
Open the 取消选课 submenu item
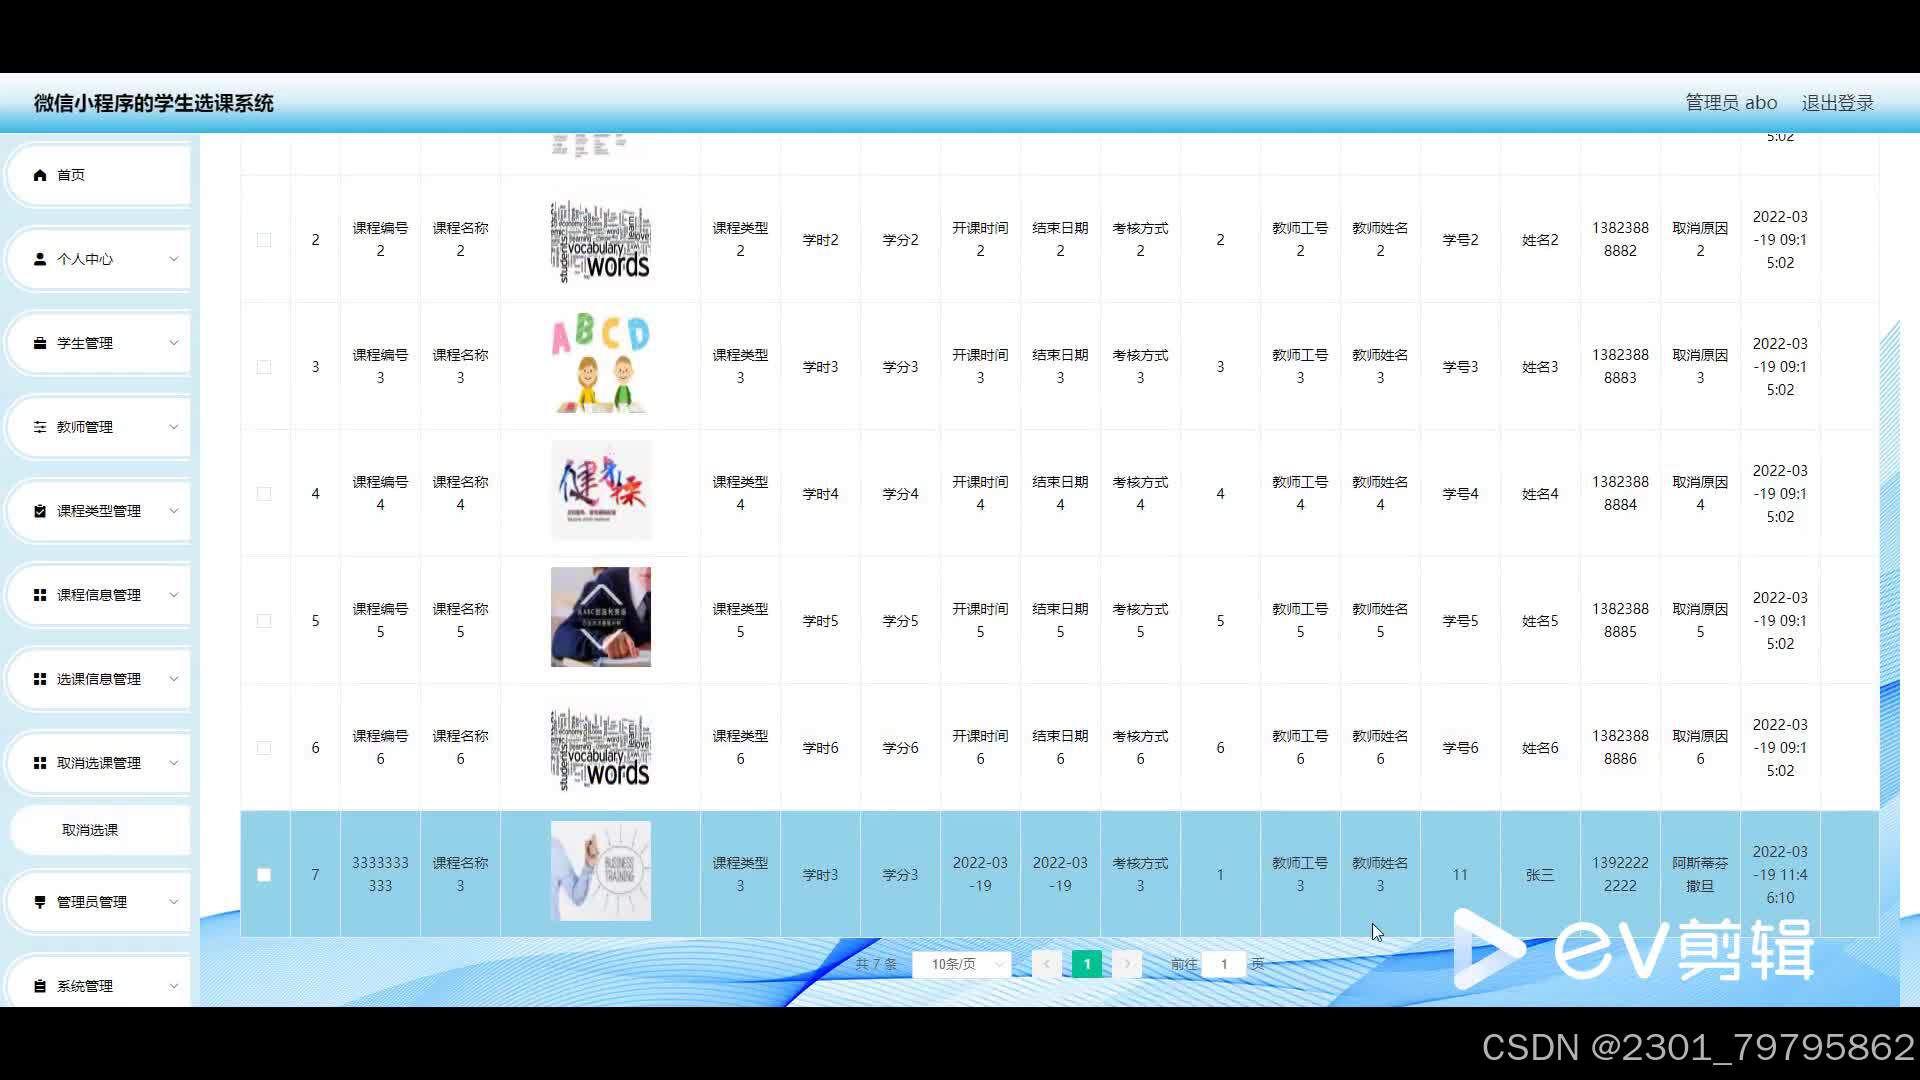click(x=90, y=830)
